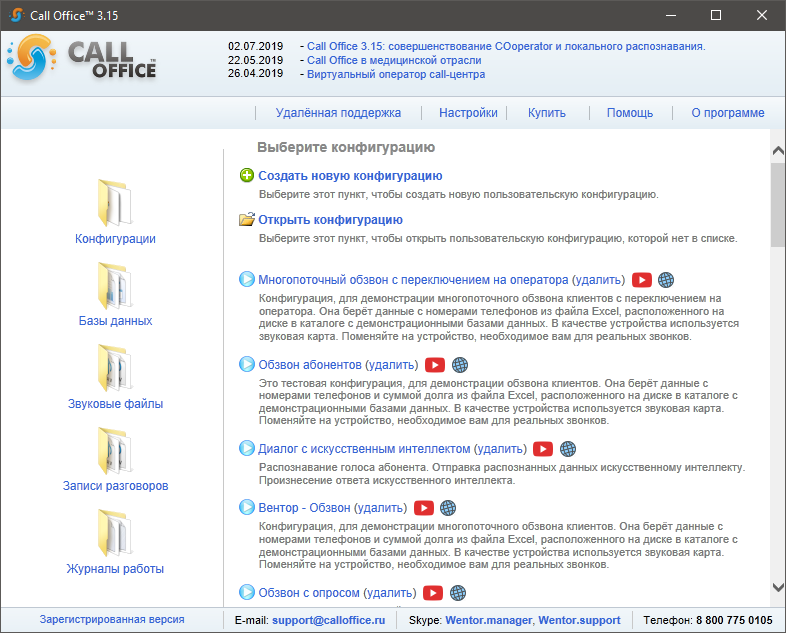
Task: Open the Настройки menu
Action: (x=468, y=113)
